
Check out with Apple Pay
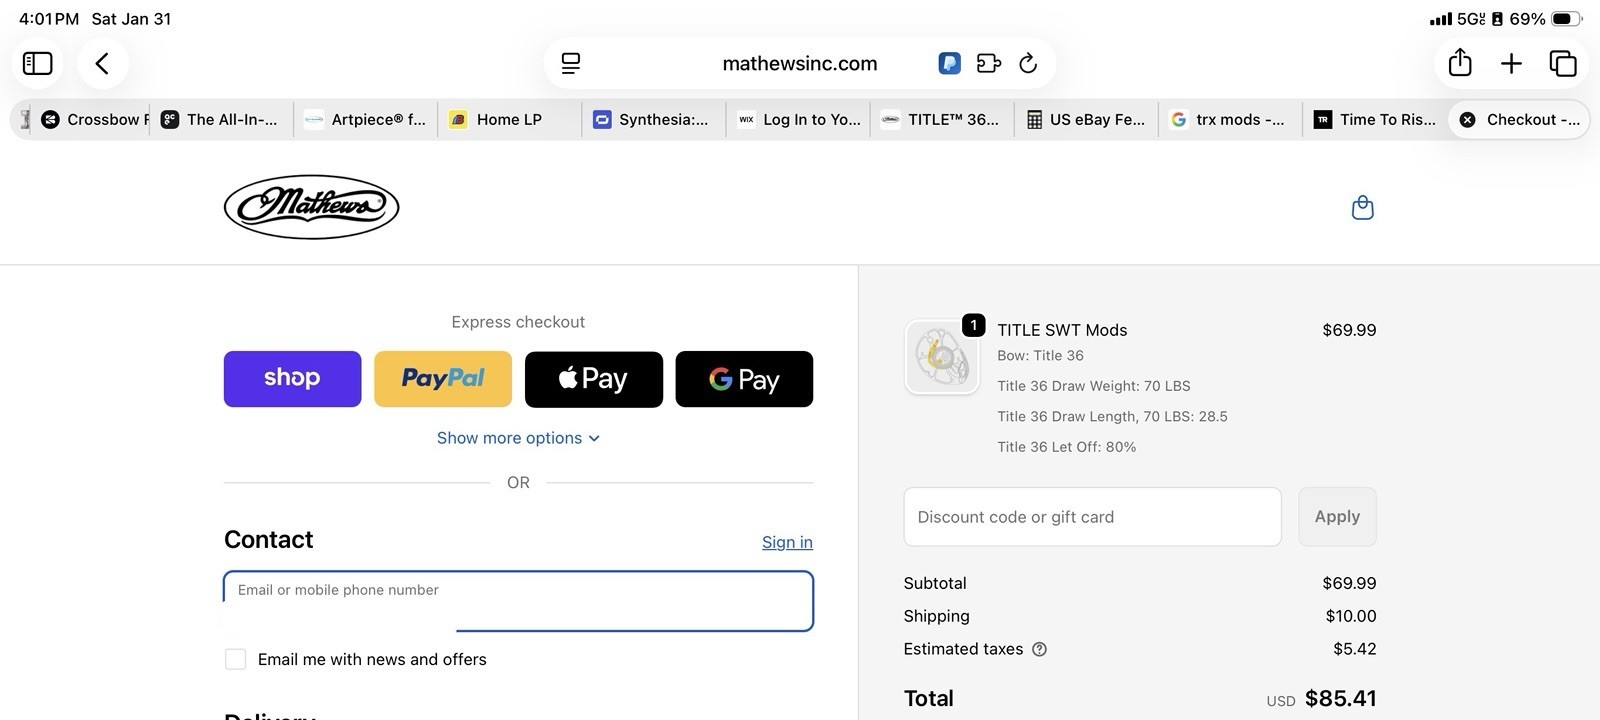click(x=594, y=379)
